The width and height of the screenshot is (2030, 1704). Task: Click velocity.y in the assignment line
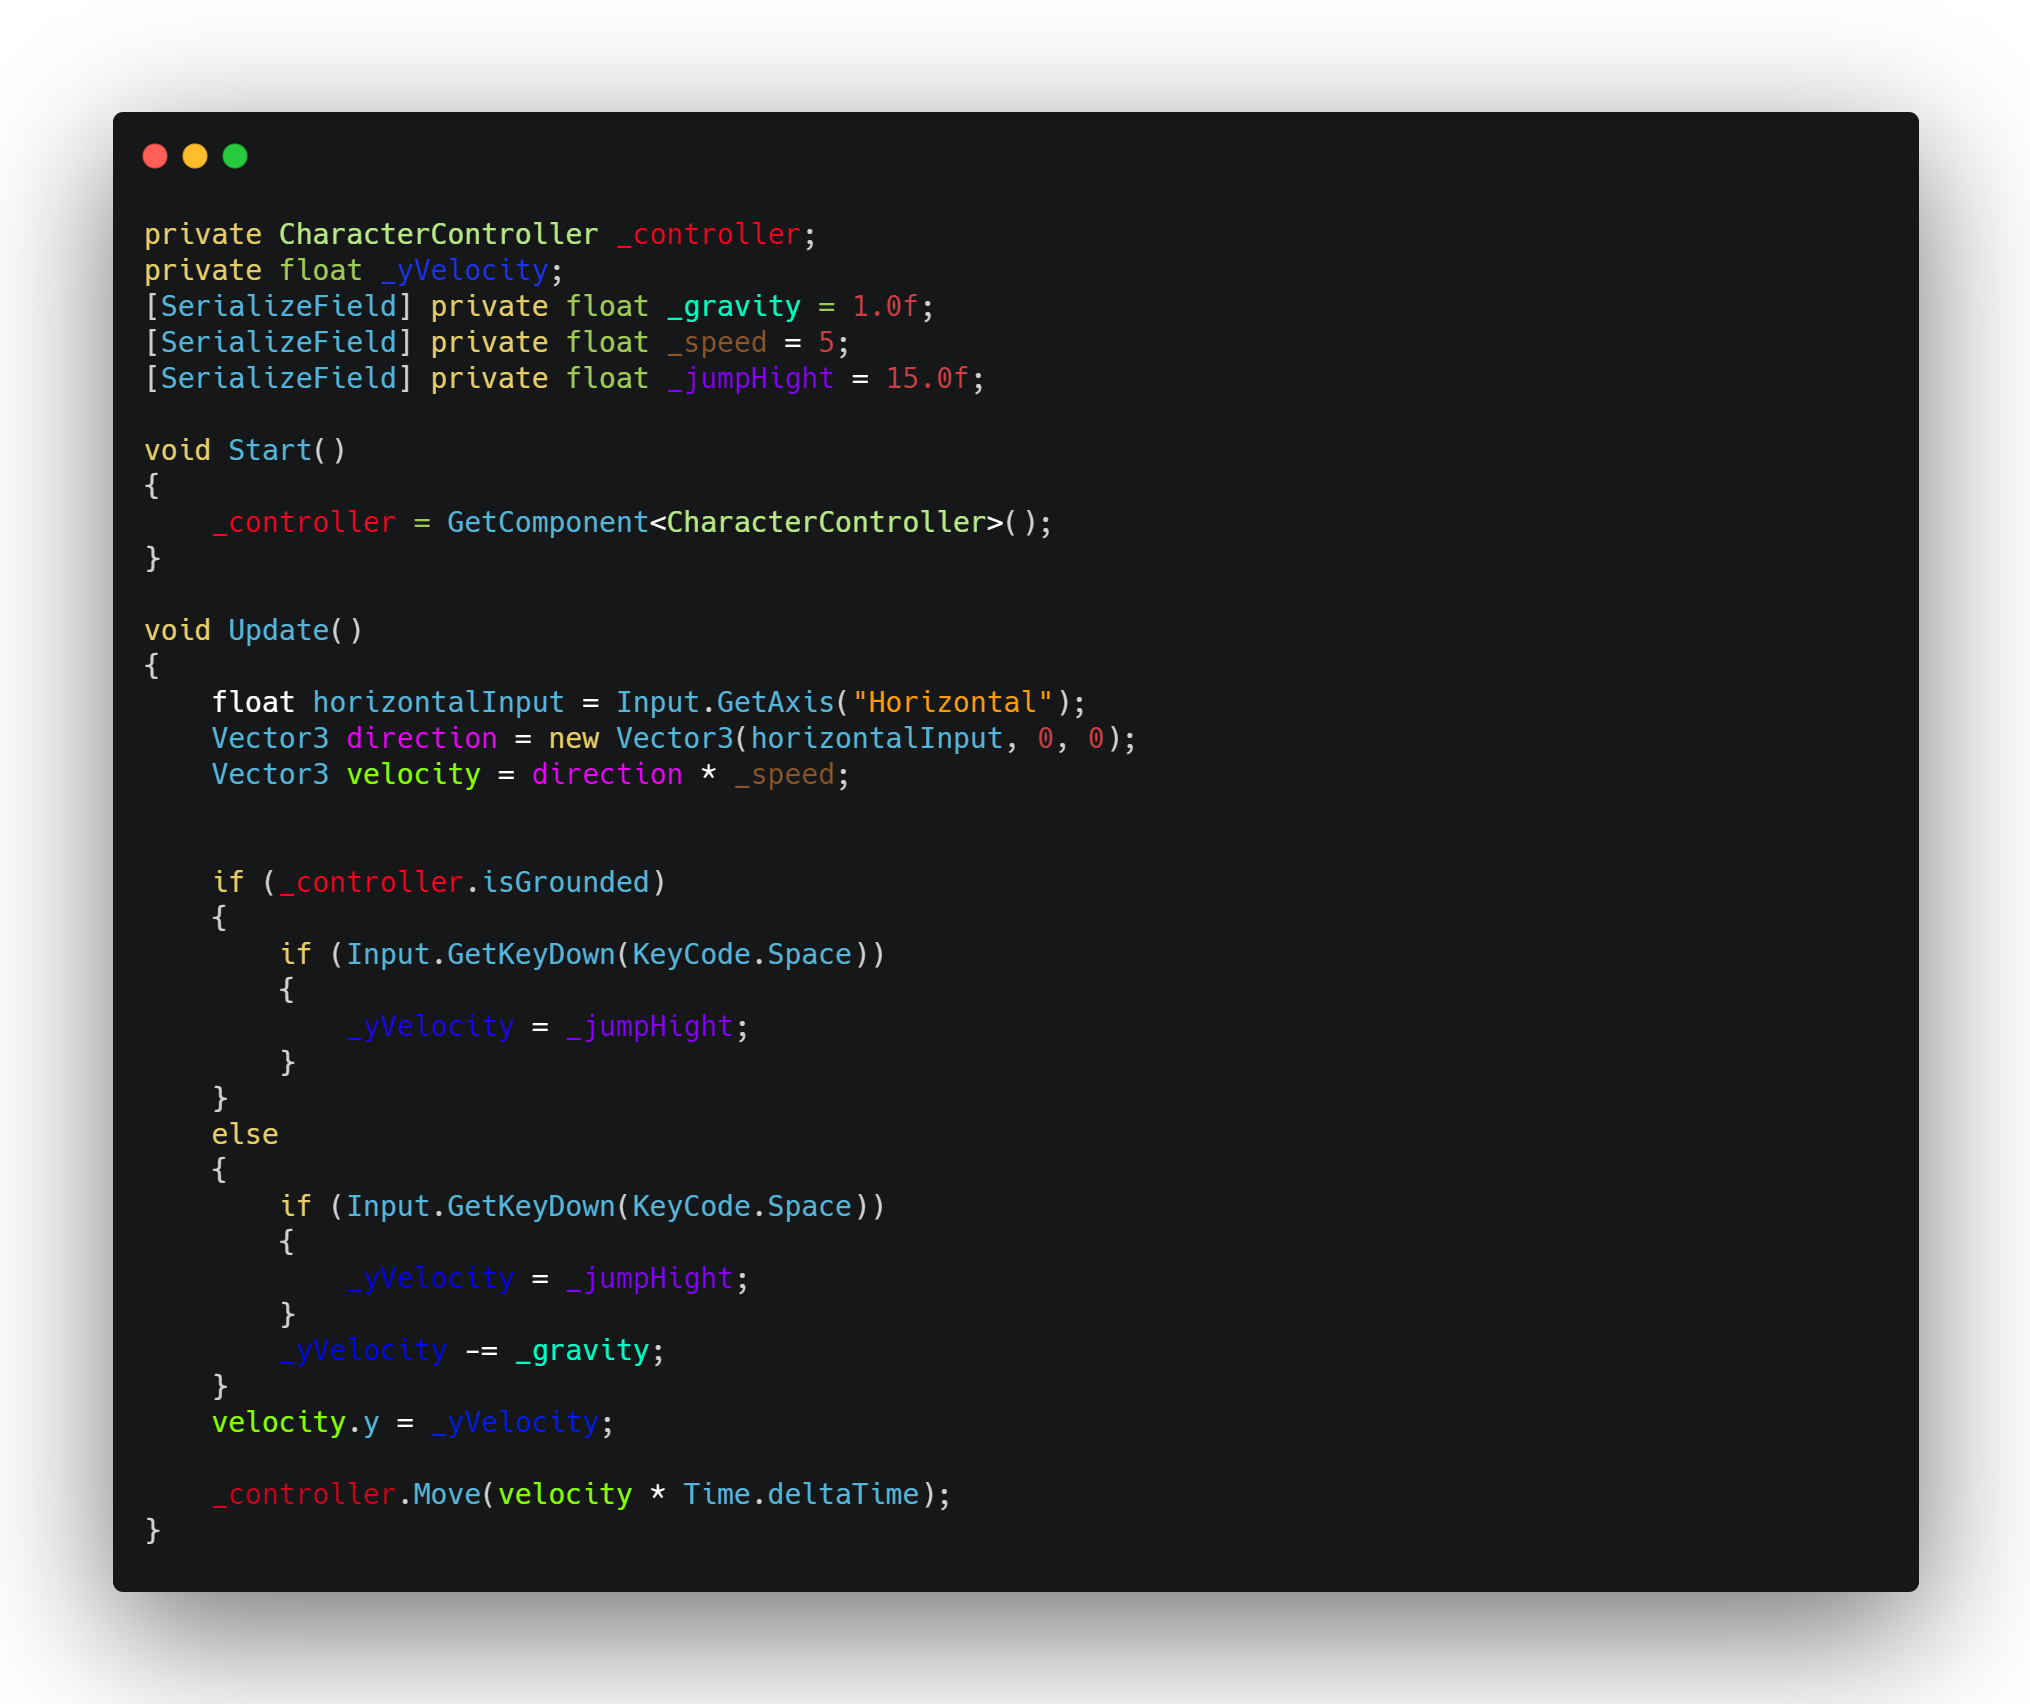coord(295,1422)
